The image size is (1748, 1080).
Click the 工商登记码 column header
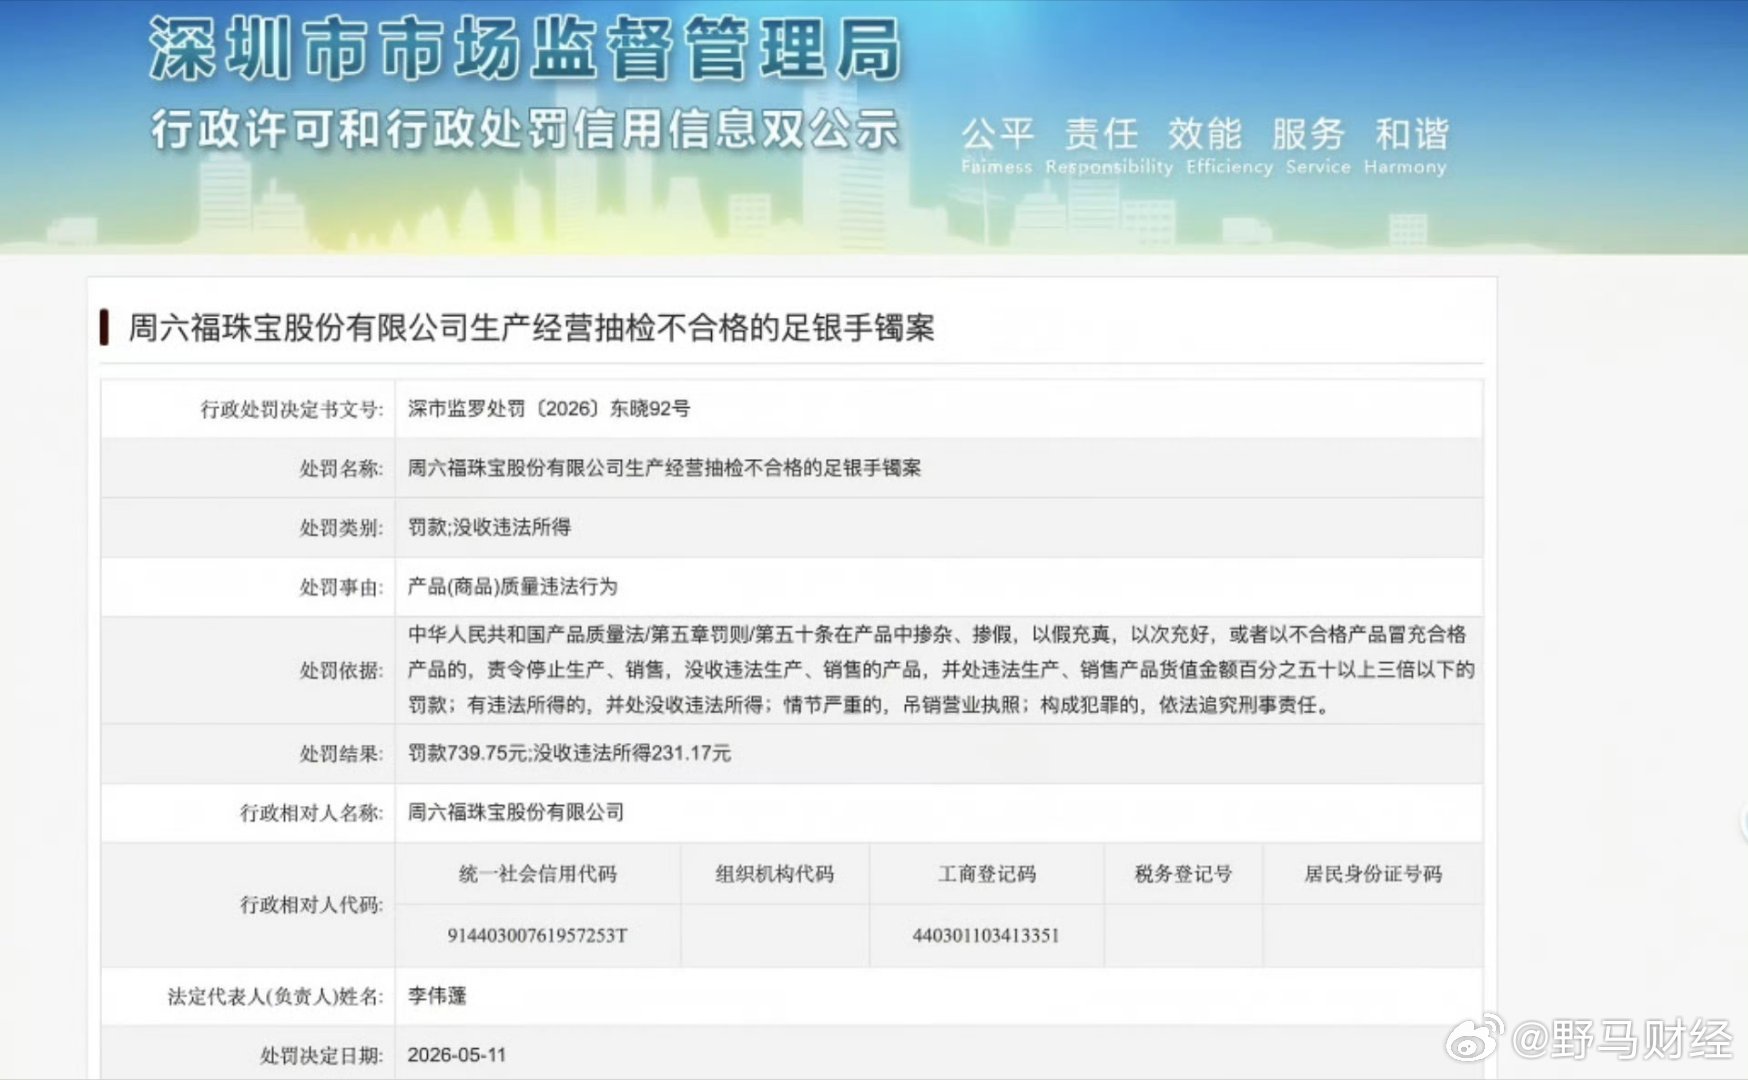[987, 874]
